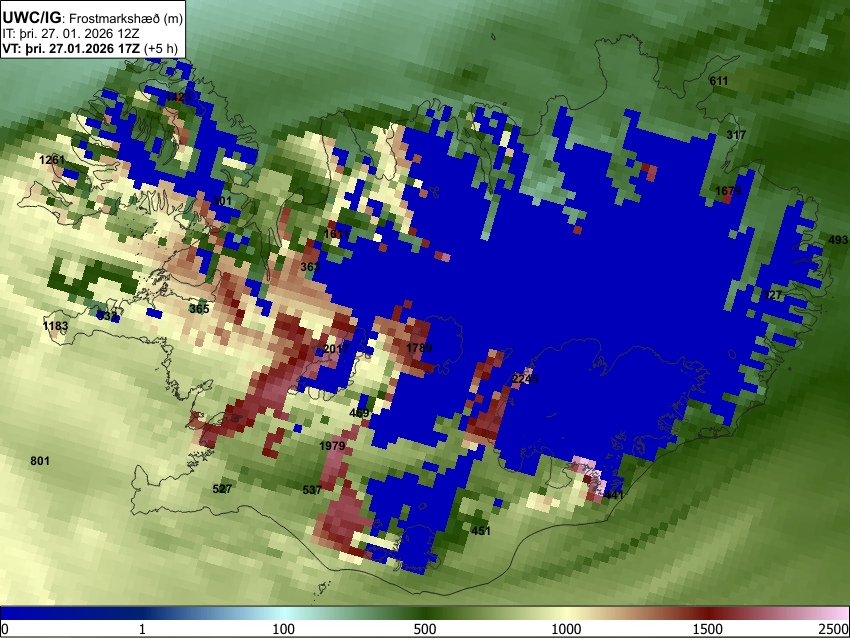The width and height of the screenshot is (850, 638).
Task: Click the 'IT: þri. 27. 01. 2026 12Z' line
Action: point(70,34)
